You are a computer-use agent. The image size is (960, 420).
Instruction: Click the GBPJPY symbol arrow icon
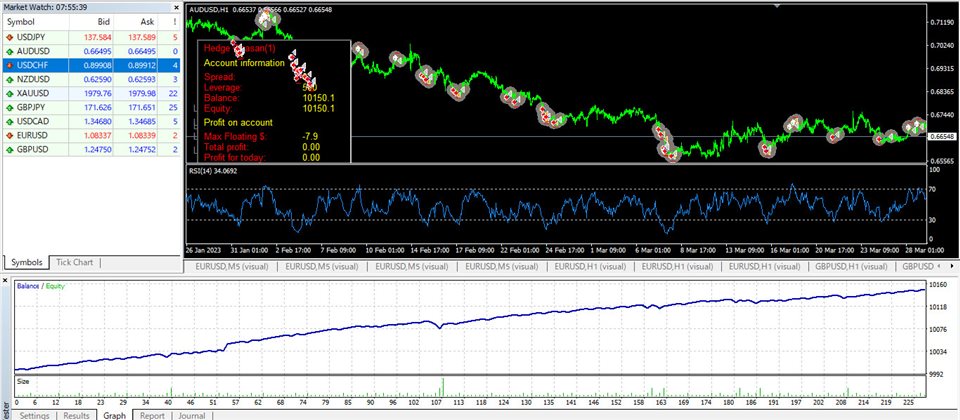coord(11,107)
